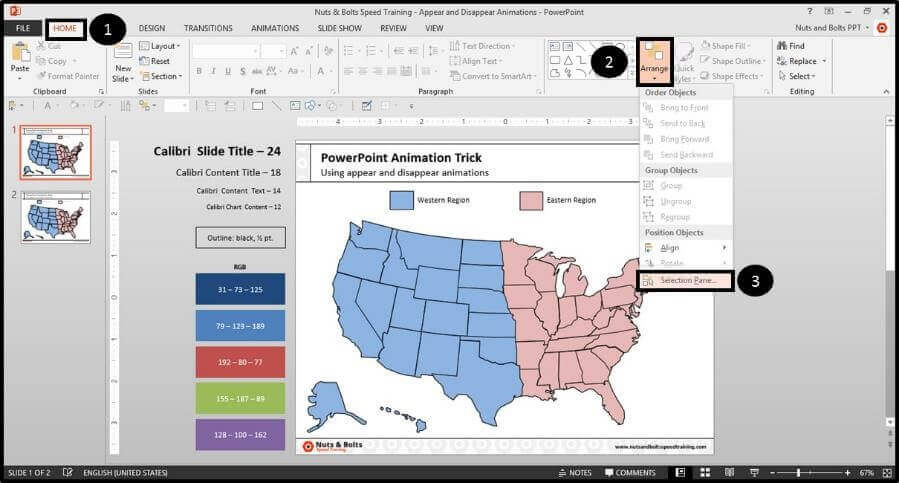Image resolution: width=899 pixels, height=483 pixels.
Task: Choose Align in Arrange menu
Action: pyautogui.click(x=686, y=248)
